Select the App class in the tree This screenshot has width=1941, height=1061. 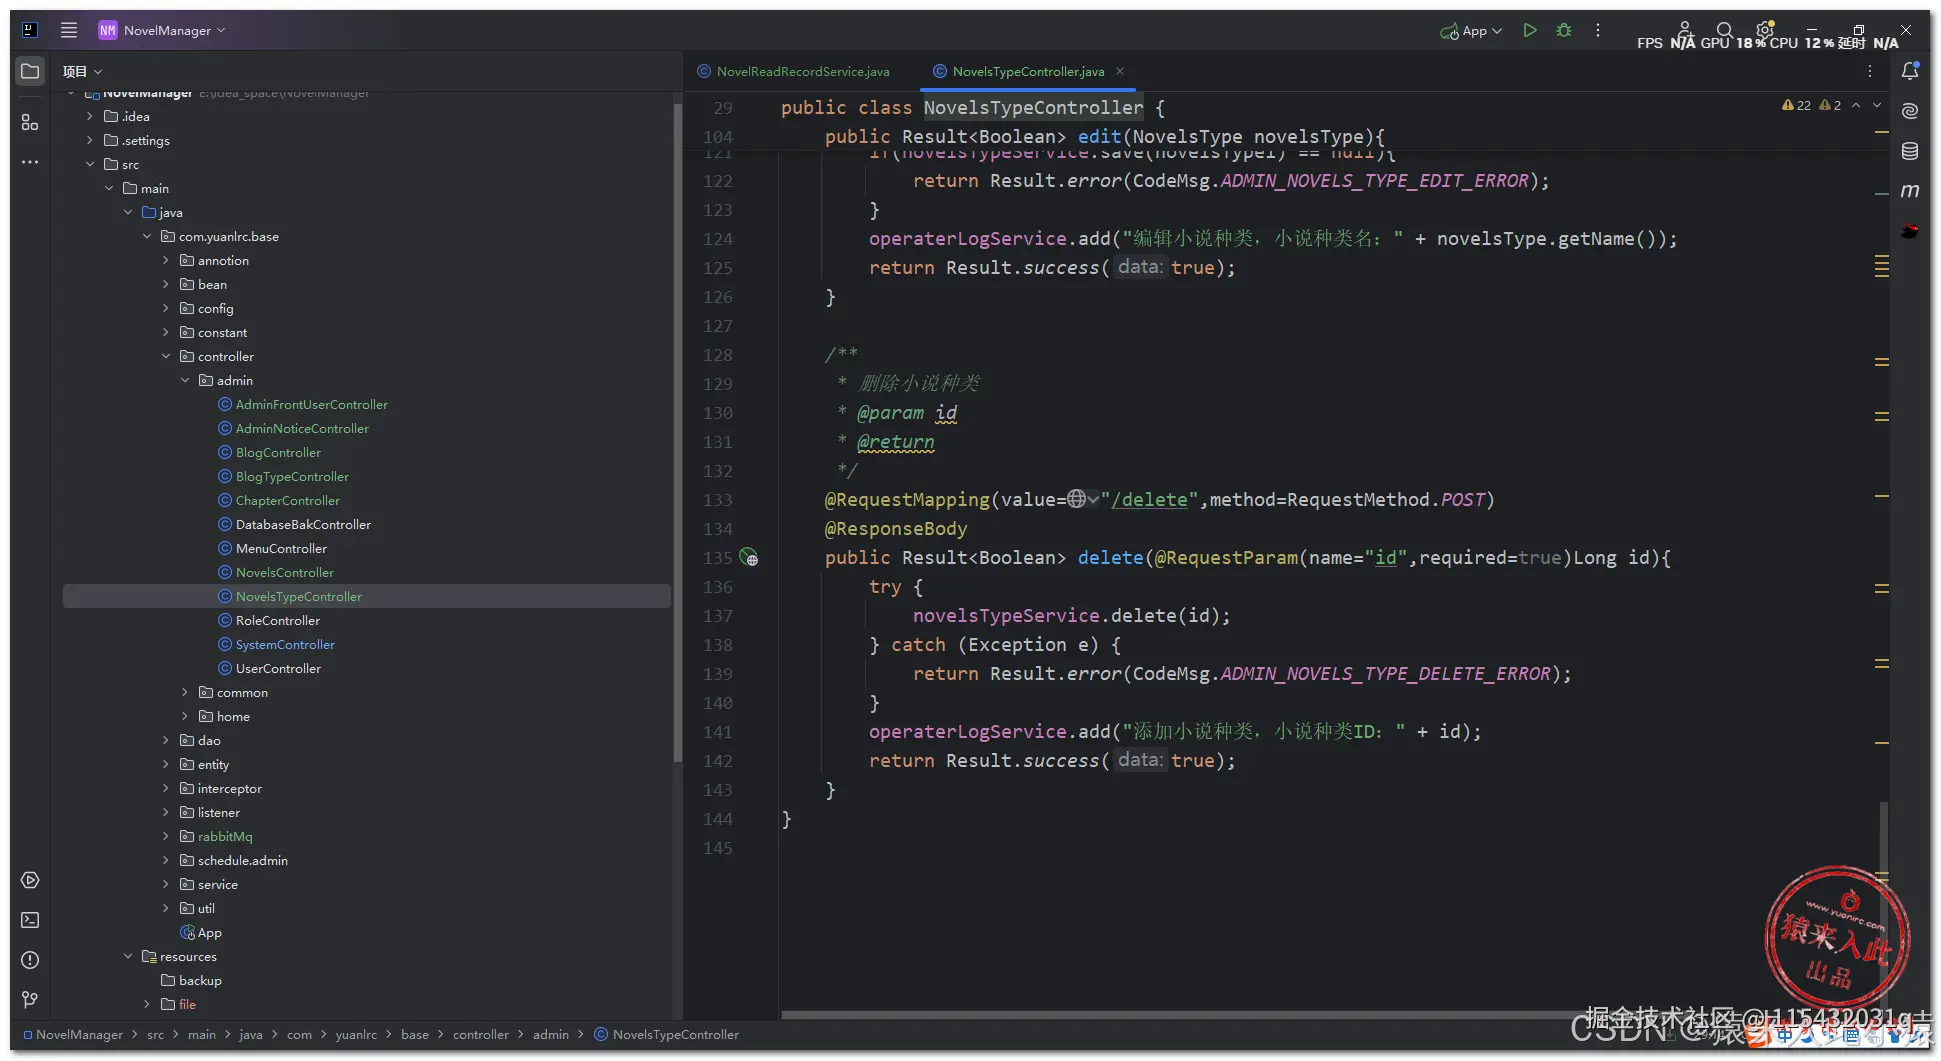(x=209, y=932)
